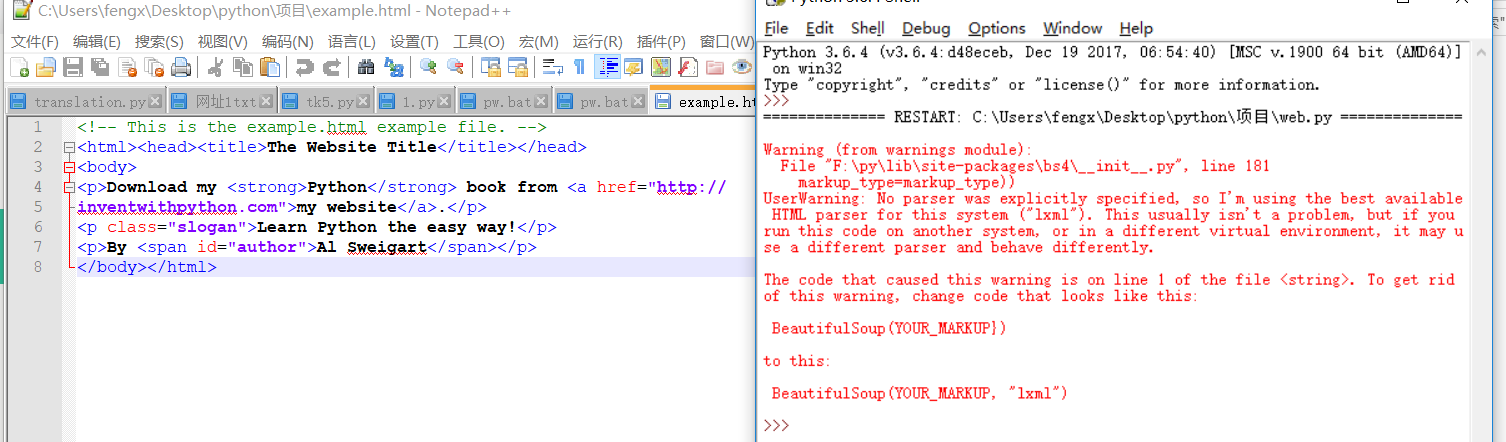
Task: Toggle show all characters pilcrow icon
Action: pyautogui.click(x=579, y=67)
